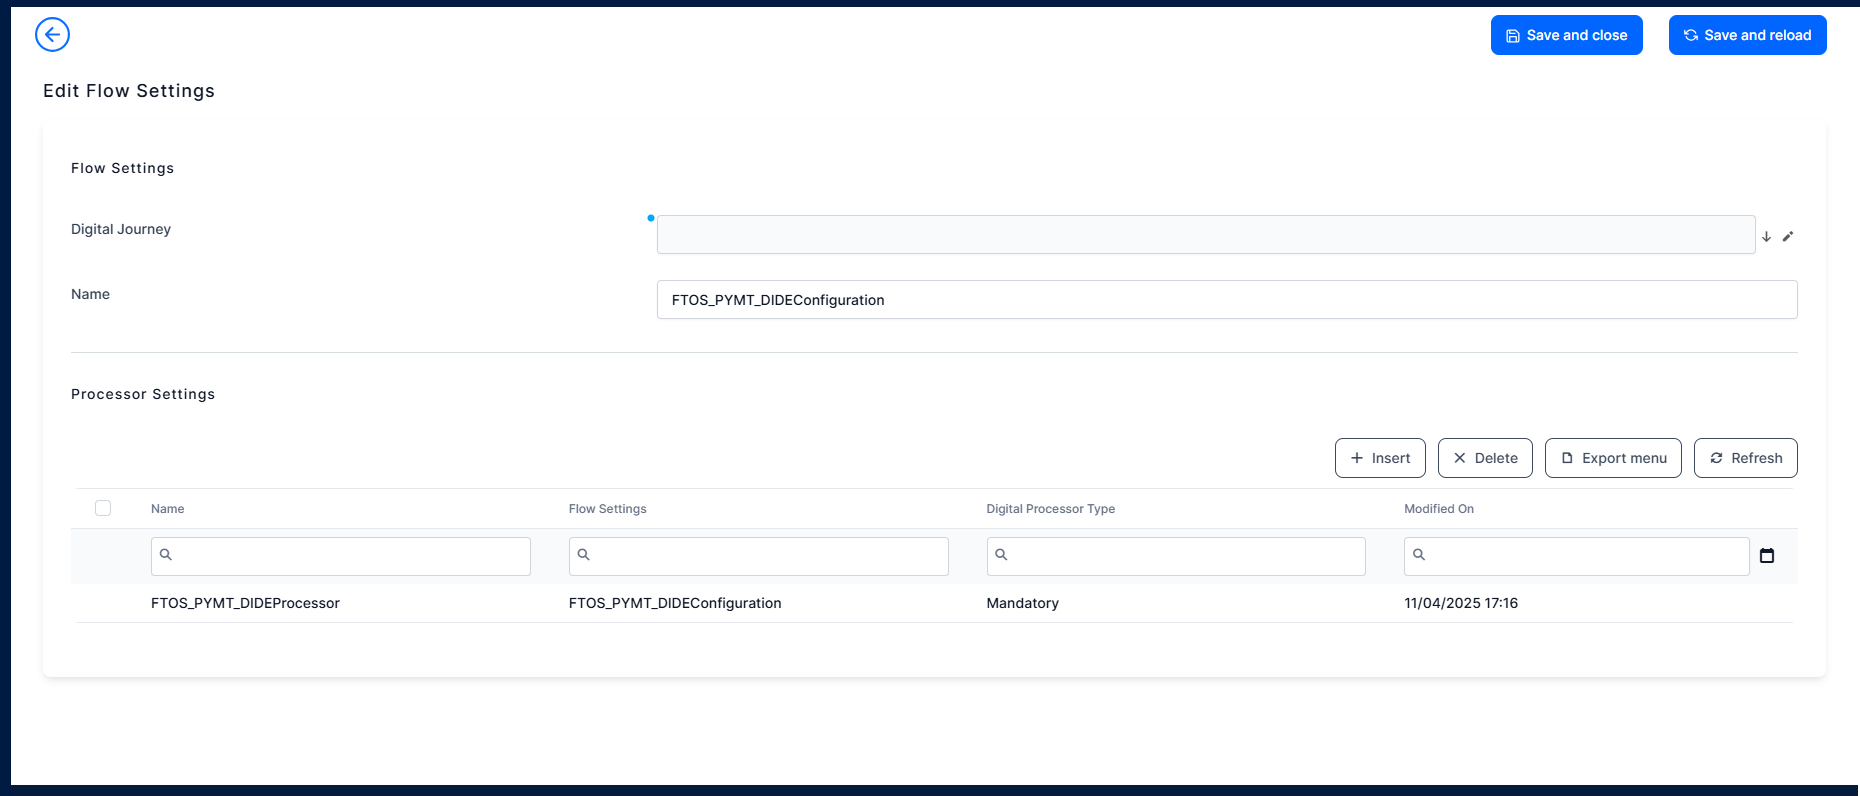Toggle the select-all checkbox in table header

pyautogui.click(x=103, y=508)
